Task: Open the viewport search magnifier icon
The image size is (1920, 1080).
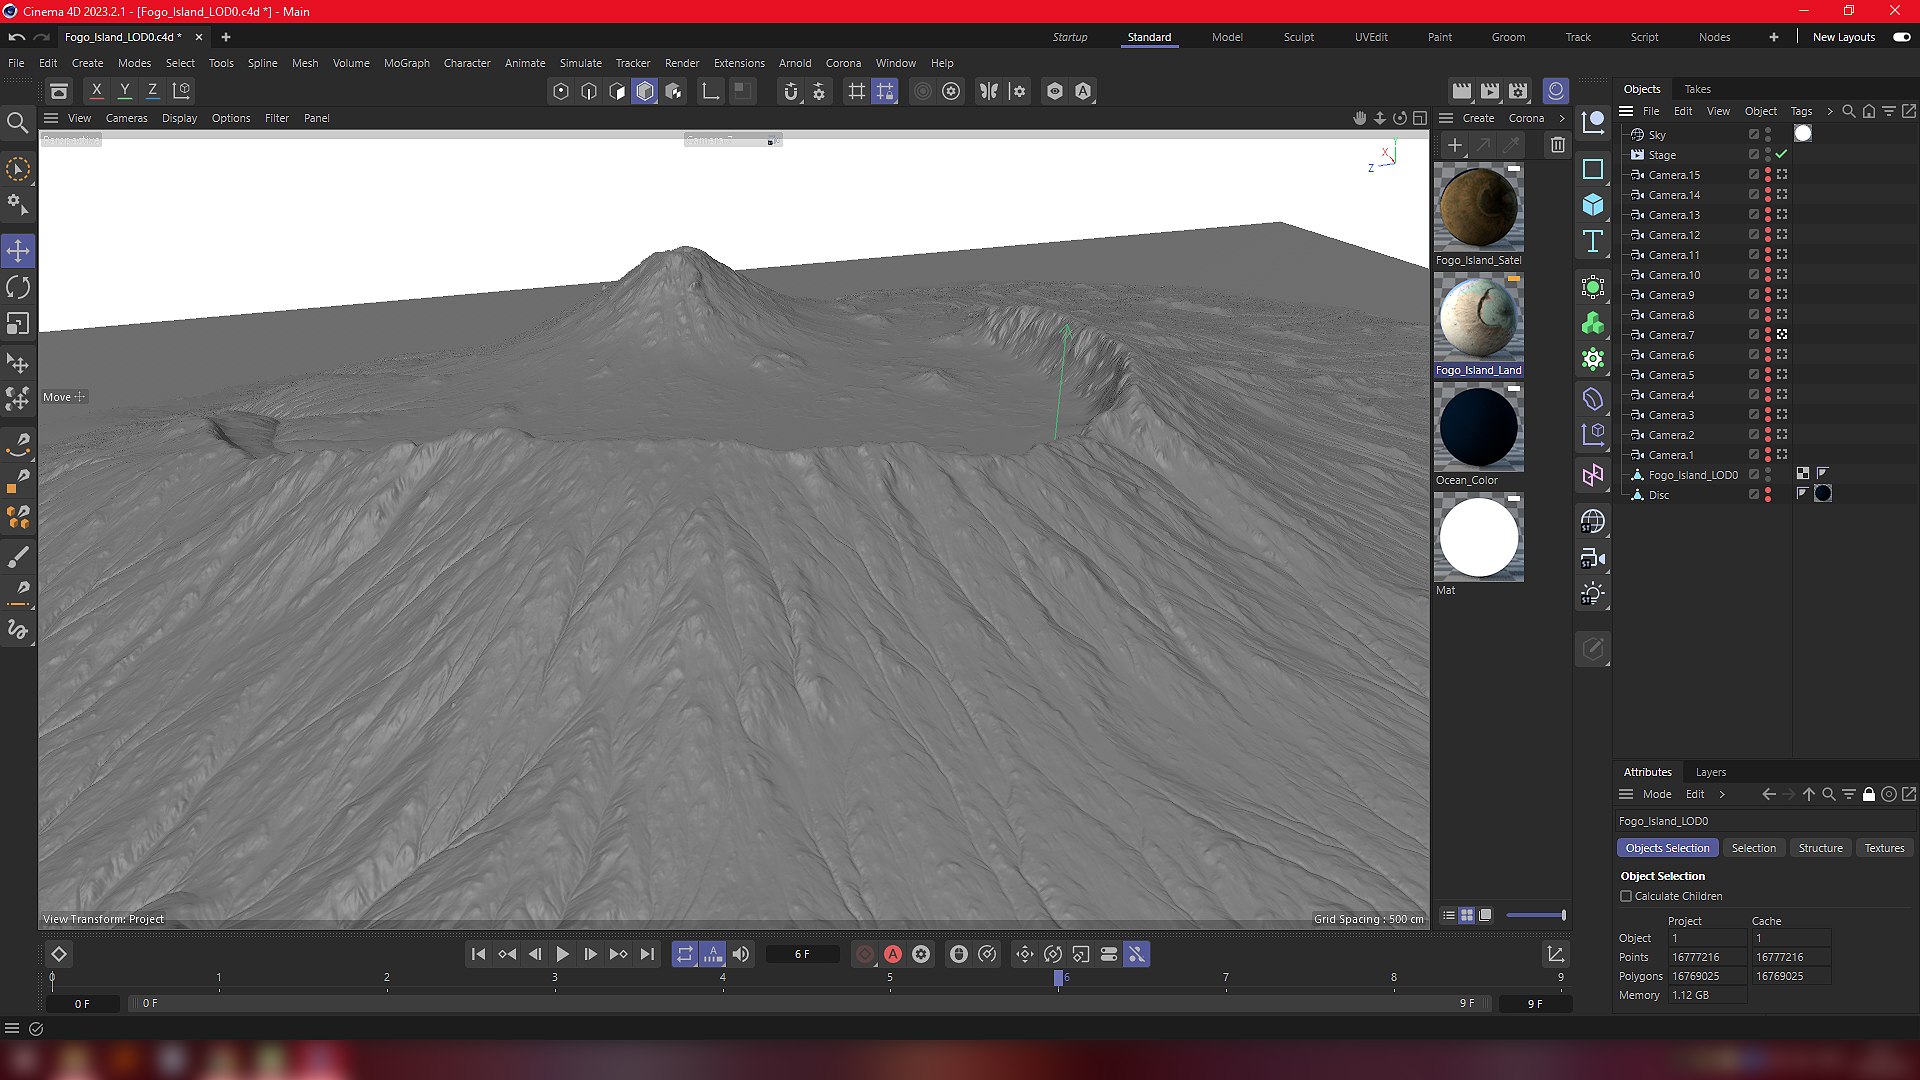Action: (x=17, y=123)
